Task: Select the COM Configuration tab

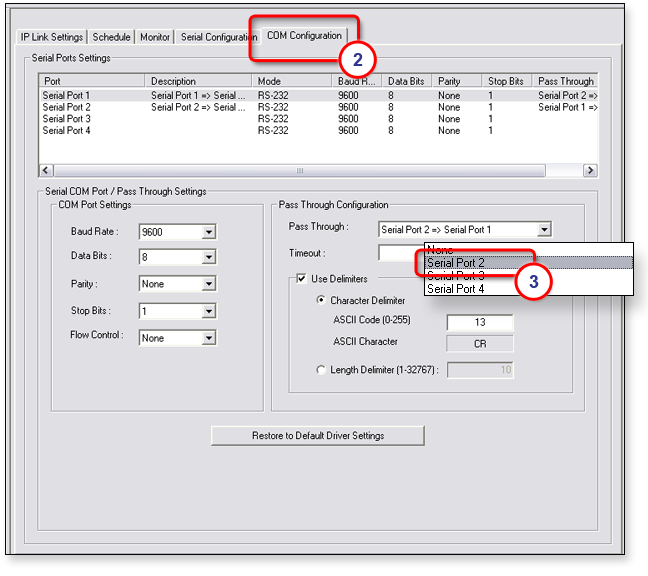Action: (x=304, y=35)
